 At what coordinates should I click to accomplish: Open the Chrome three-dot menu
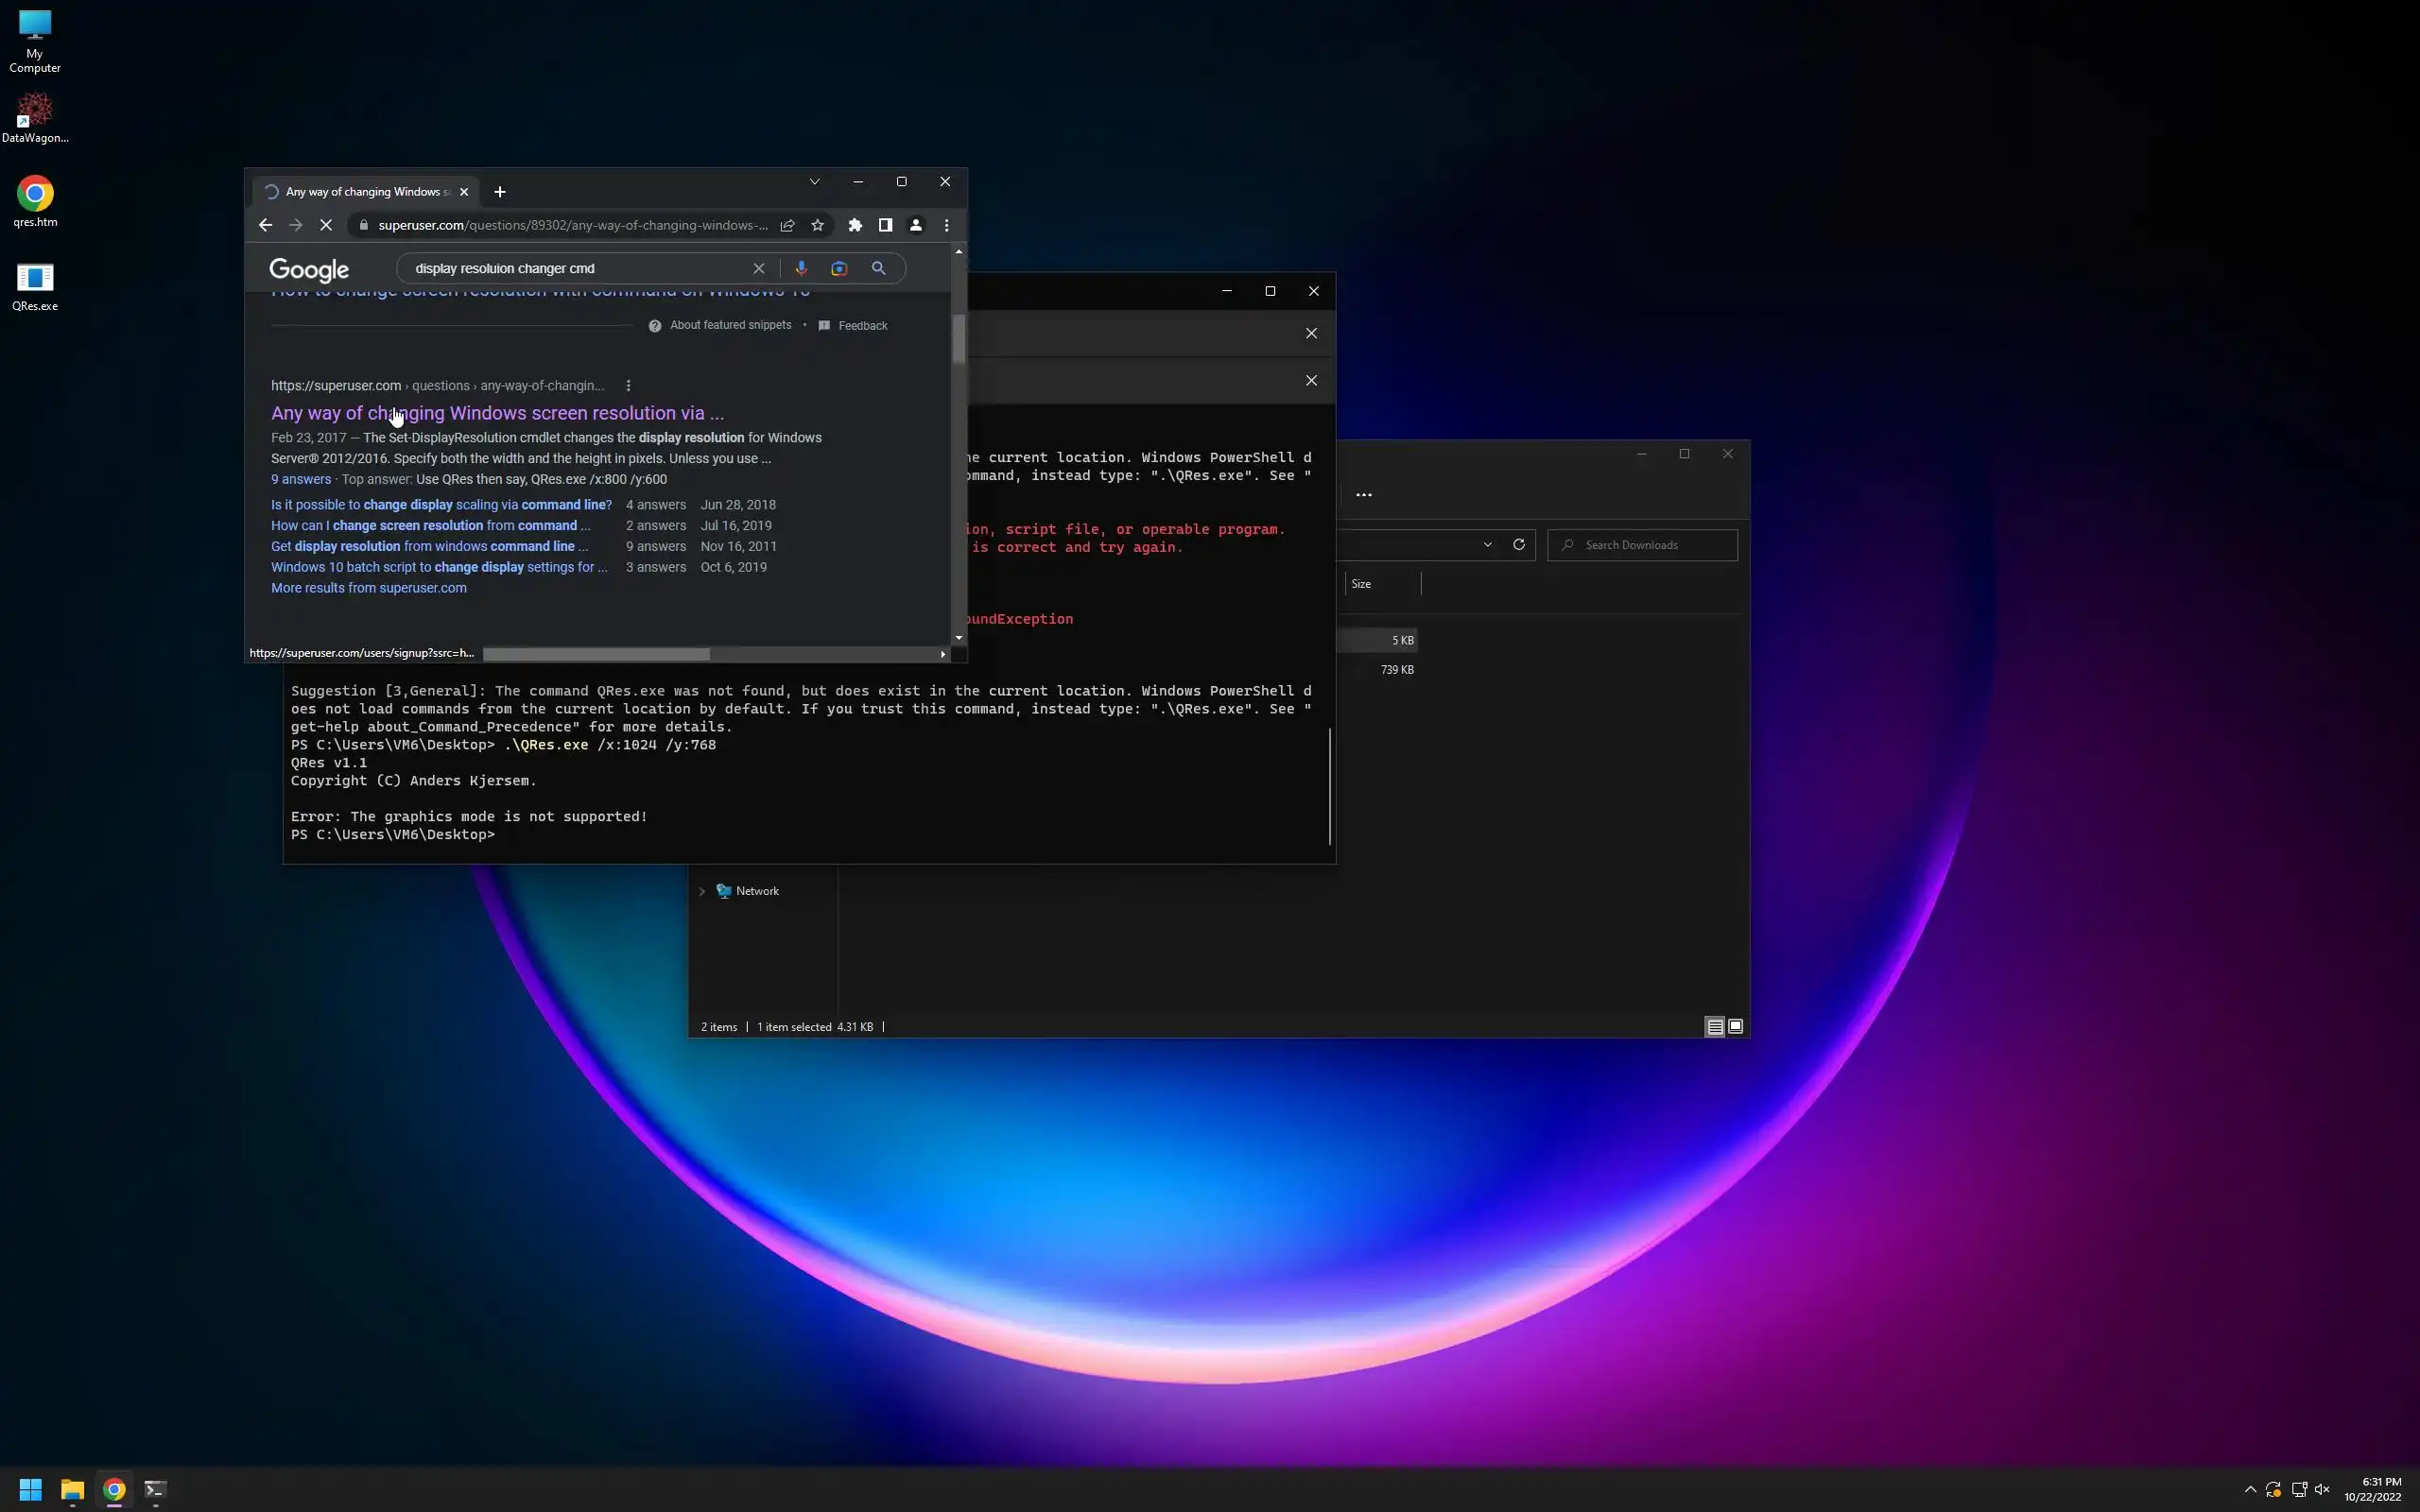946,225
